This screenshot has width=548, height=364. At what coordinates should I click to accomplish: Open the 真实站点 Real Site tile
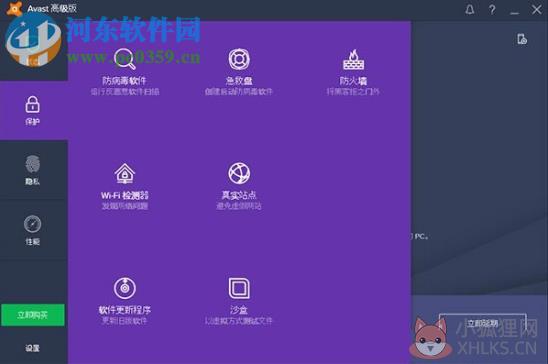coord(239,186)
